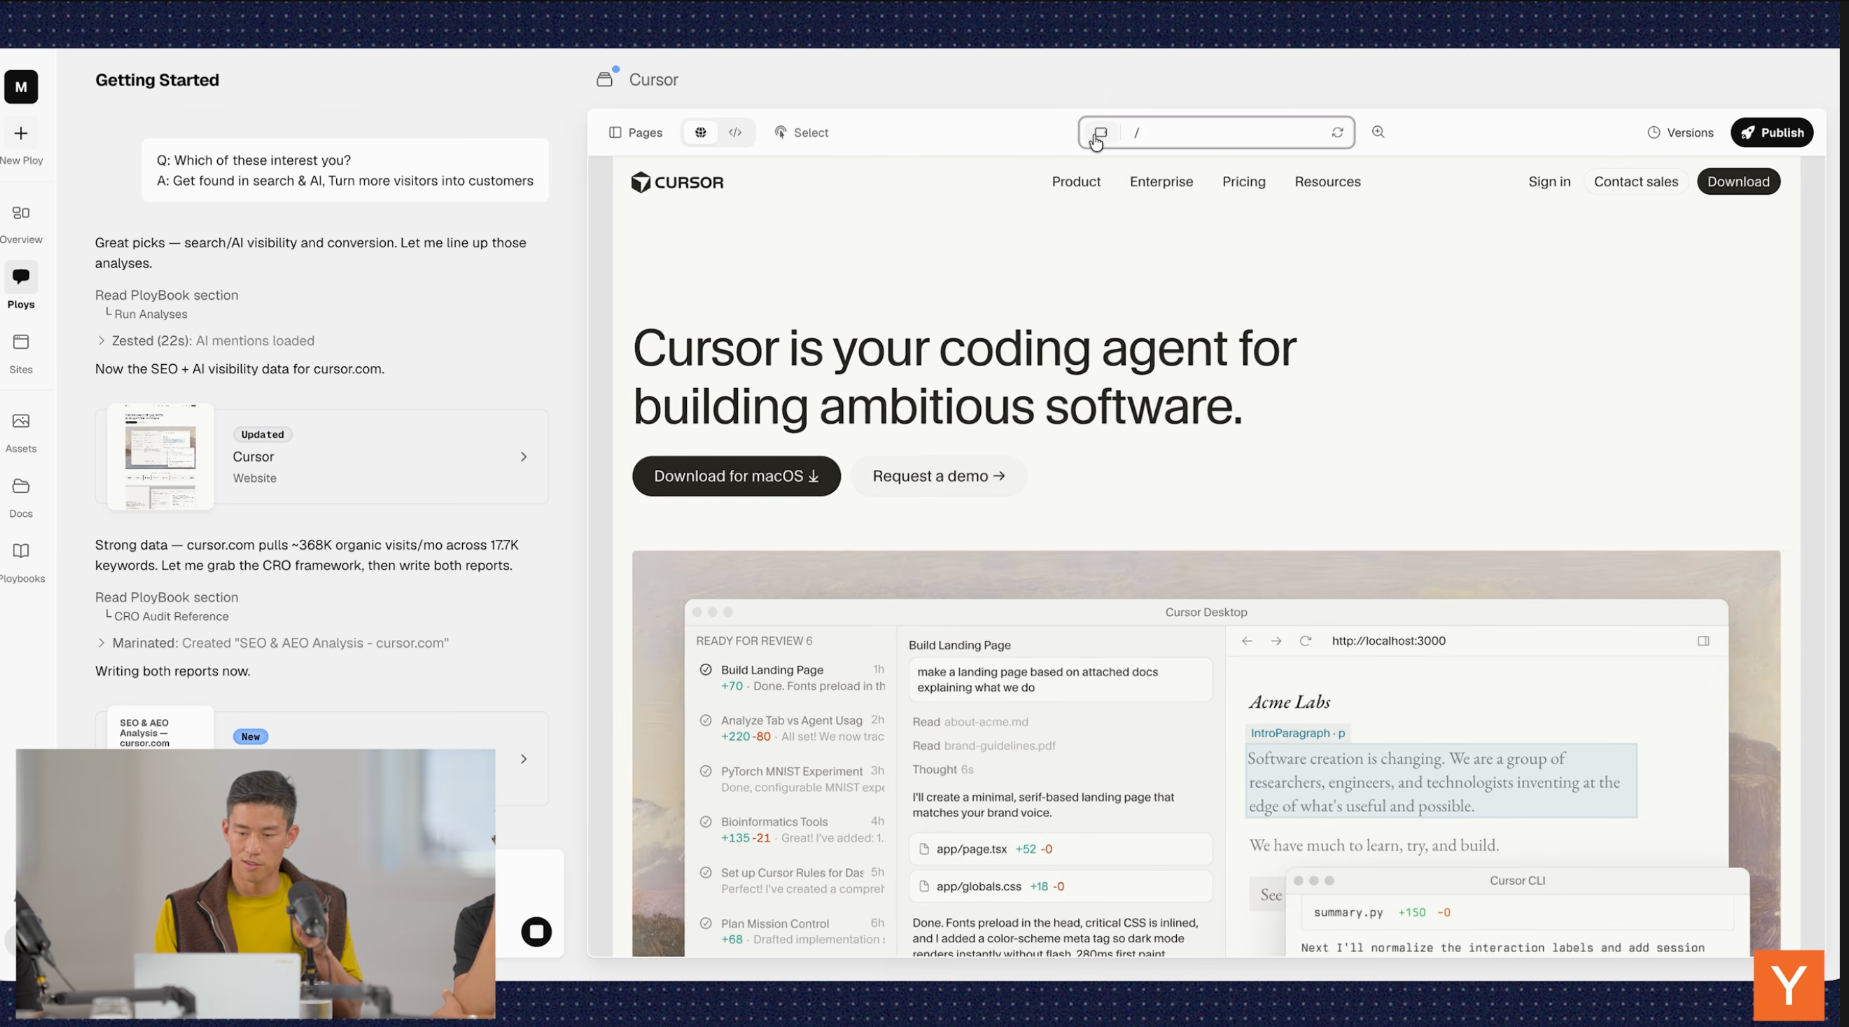Click the page path input field
This screenshot has width=1849, height=1027.
click(x=1225, y=132)
